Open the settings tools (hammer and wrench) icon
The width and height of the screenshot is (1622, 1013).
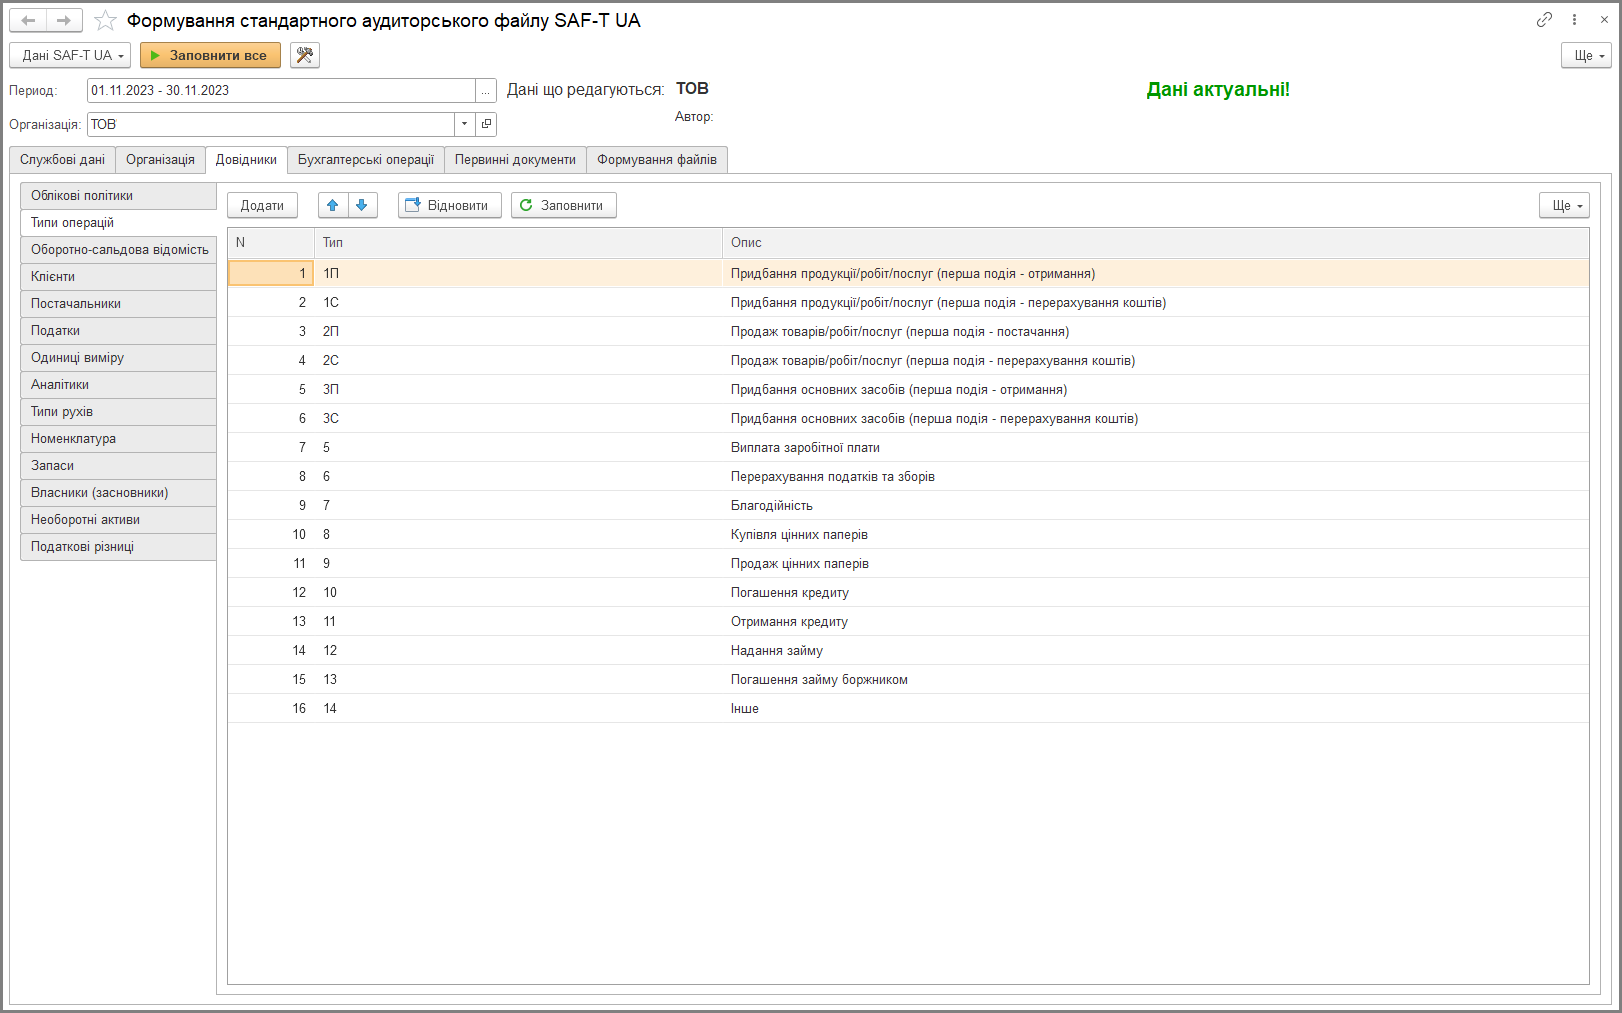click(x=305, y=55)
